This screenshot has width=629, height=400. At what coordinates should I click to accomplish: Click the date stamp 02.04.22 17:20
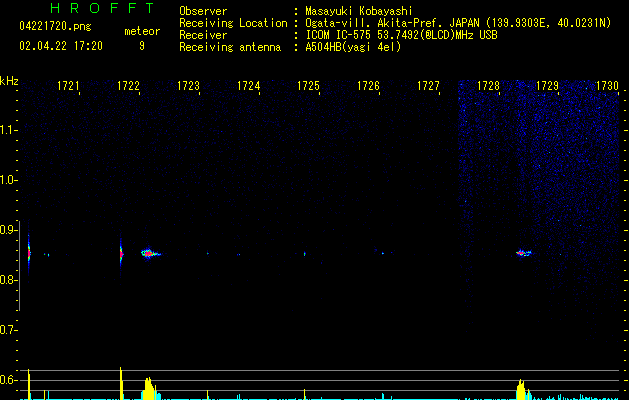(x=61, y=46)
